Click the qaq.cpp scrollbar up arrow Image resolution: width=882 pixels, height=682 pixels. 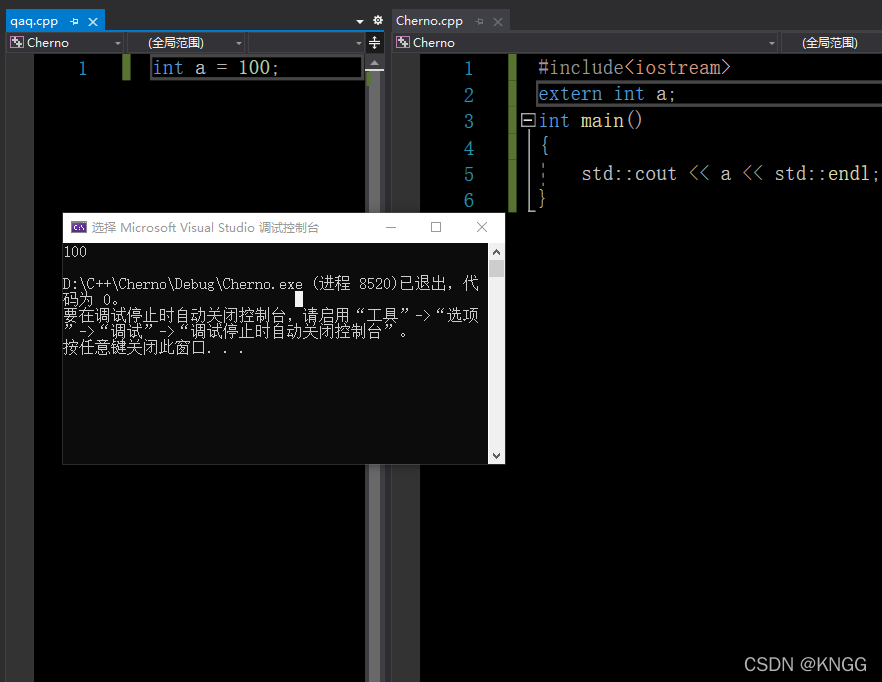click(x=374, y=62)
